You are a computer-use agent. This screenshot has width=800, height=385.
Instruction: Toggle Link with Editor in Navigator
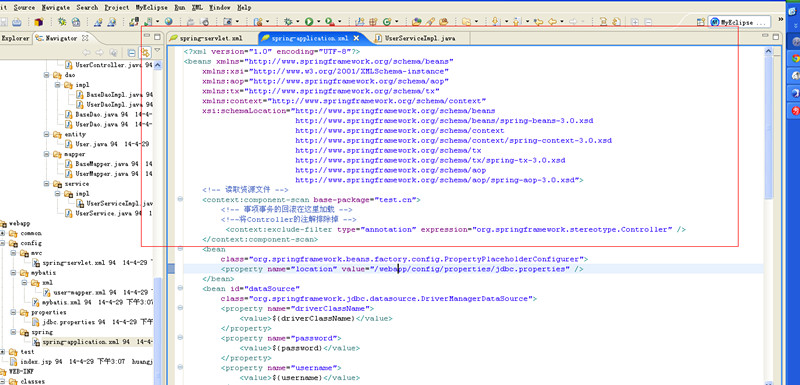(x=145, y=53)
